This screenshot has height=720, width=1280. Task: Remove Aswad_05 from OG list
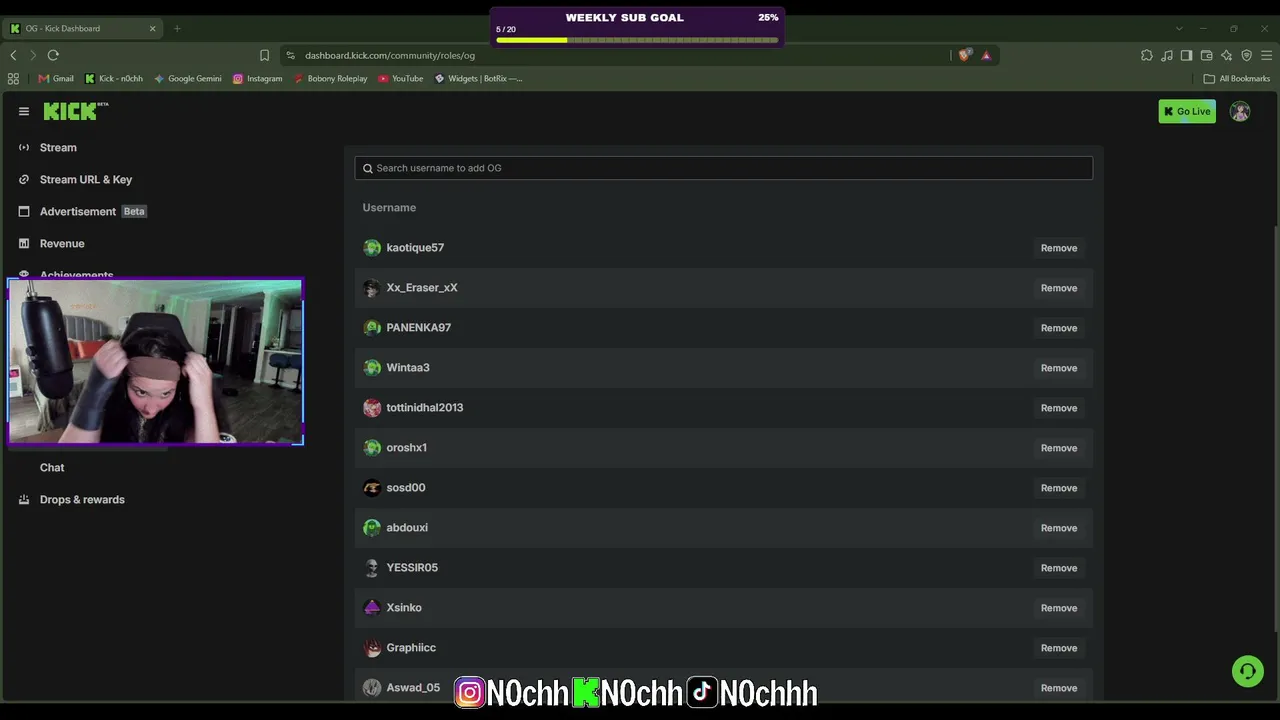point(1059,688)
